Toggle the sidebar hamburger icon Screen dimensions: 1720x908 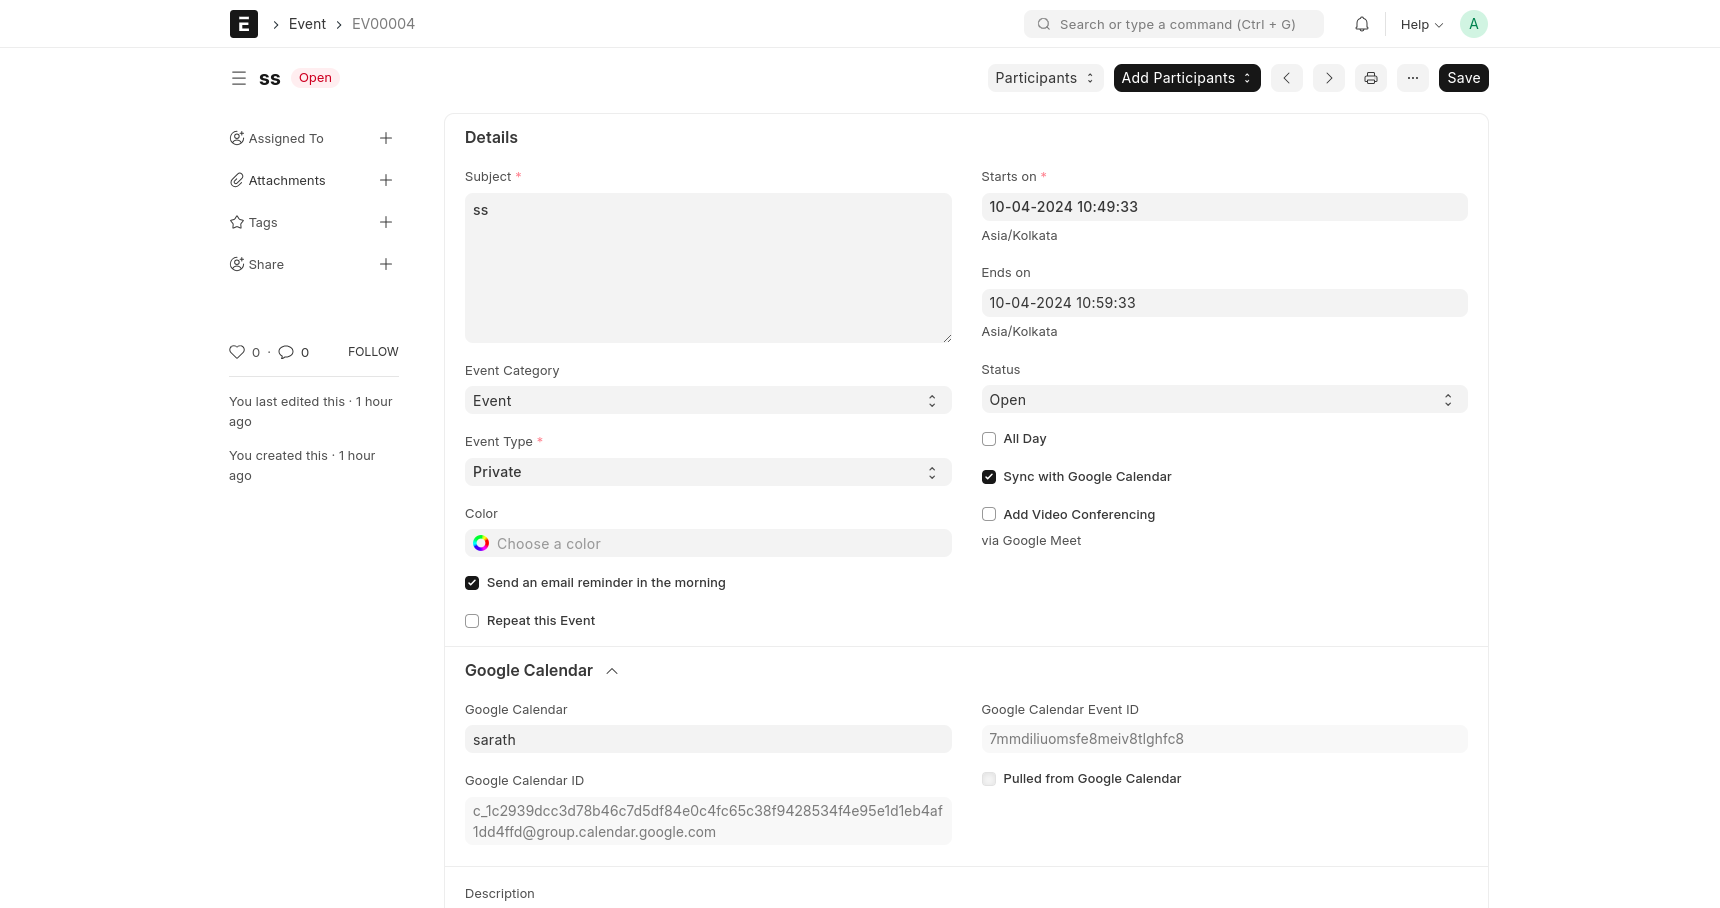(238, 78)
